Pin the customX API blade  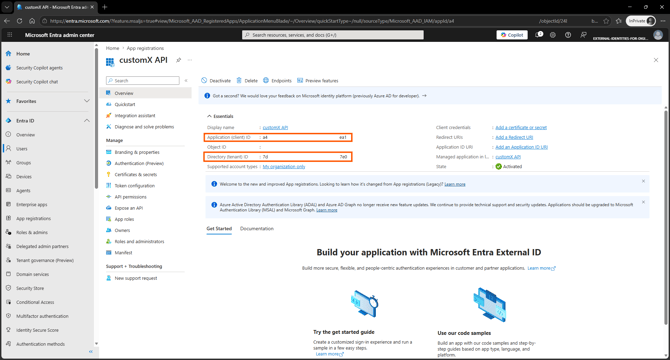(x=179, y=60)
